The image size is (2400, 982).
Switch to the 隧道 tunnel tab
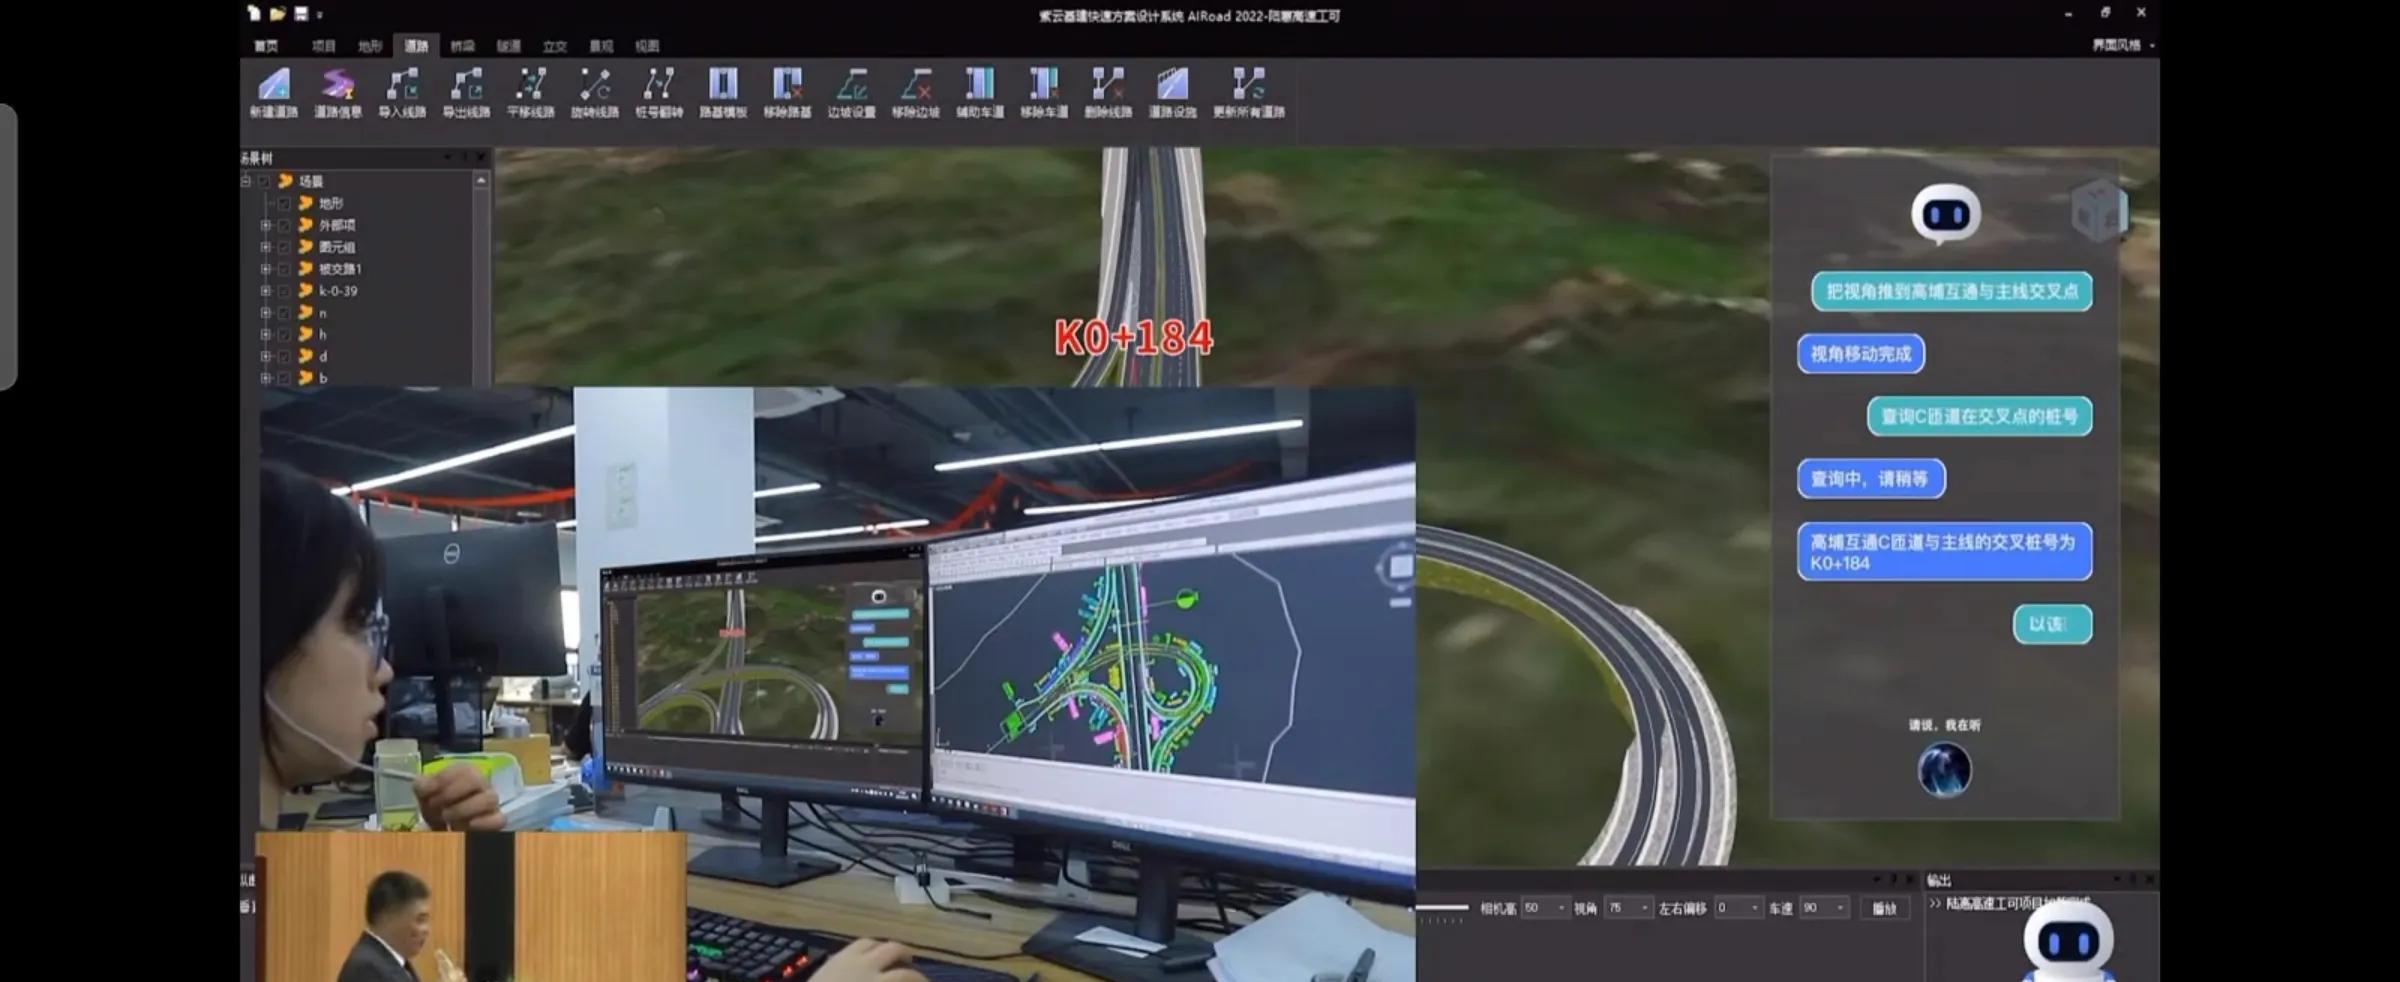coord(509,46)
